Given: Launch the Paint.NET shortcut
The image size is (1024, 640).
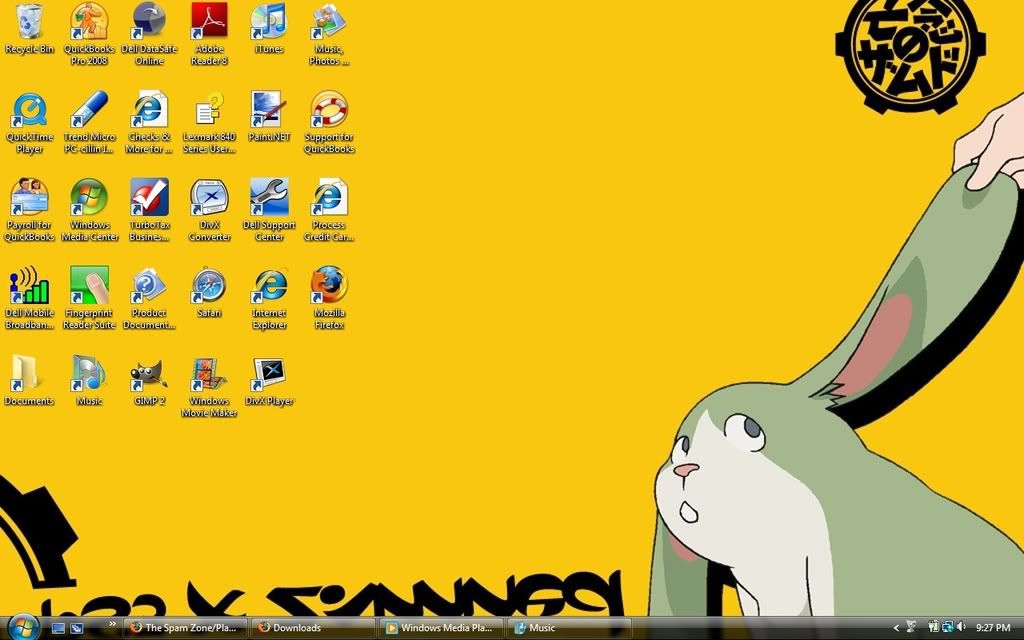Looking at the screenshot, I should pyautogui.click(x=269, y=118).
